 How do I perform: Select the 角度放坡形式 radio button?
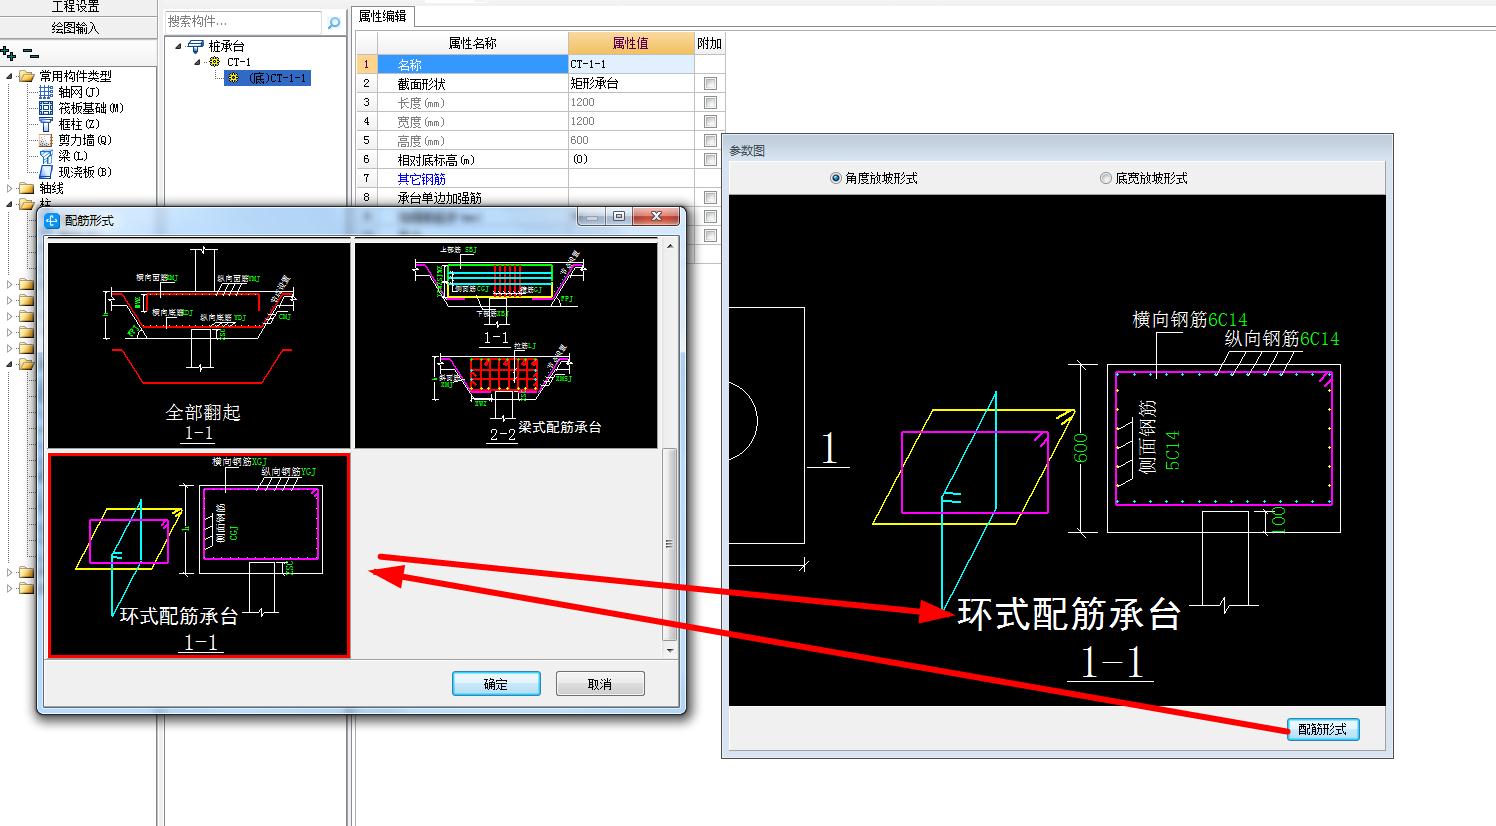(x=836, y=178)
